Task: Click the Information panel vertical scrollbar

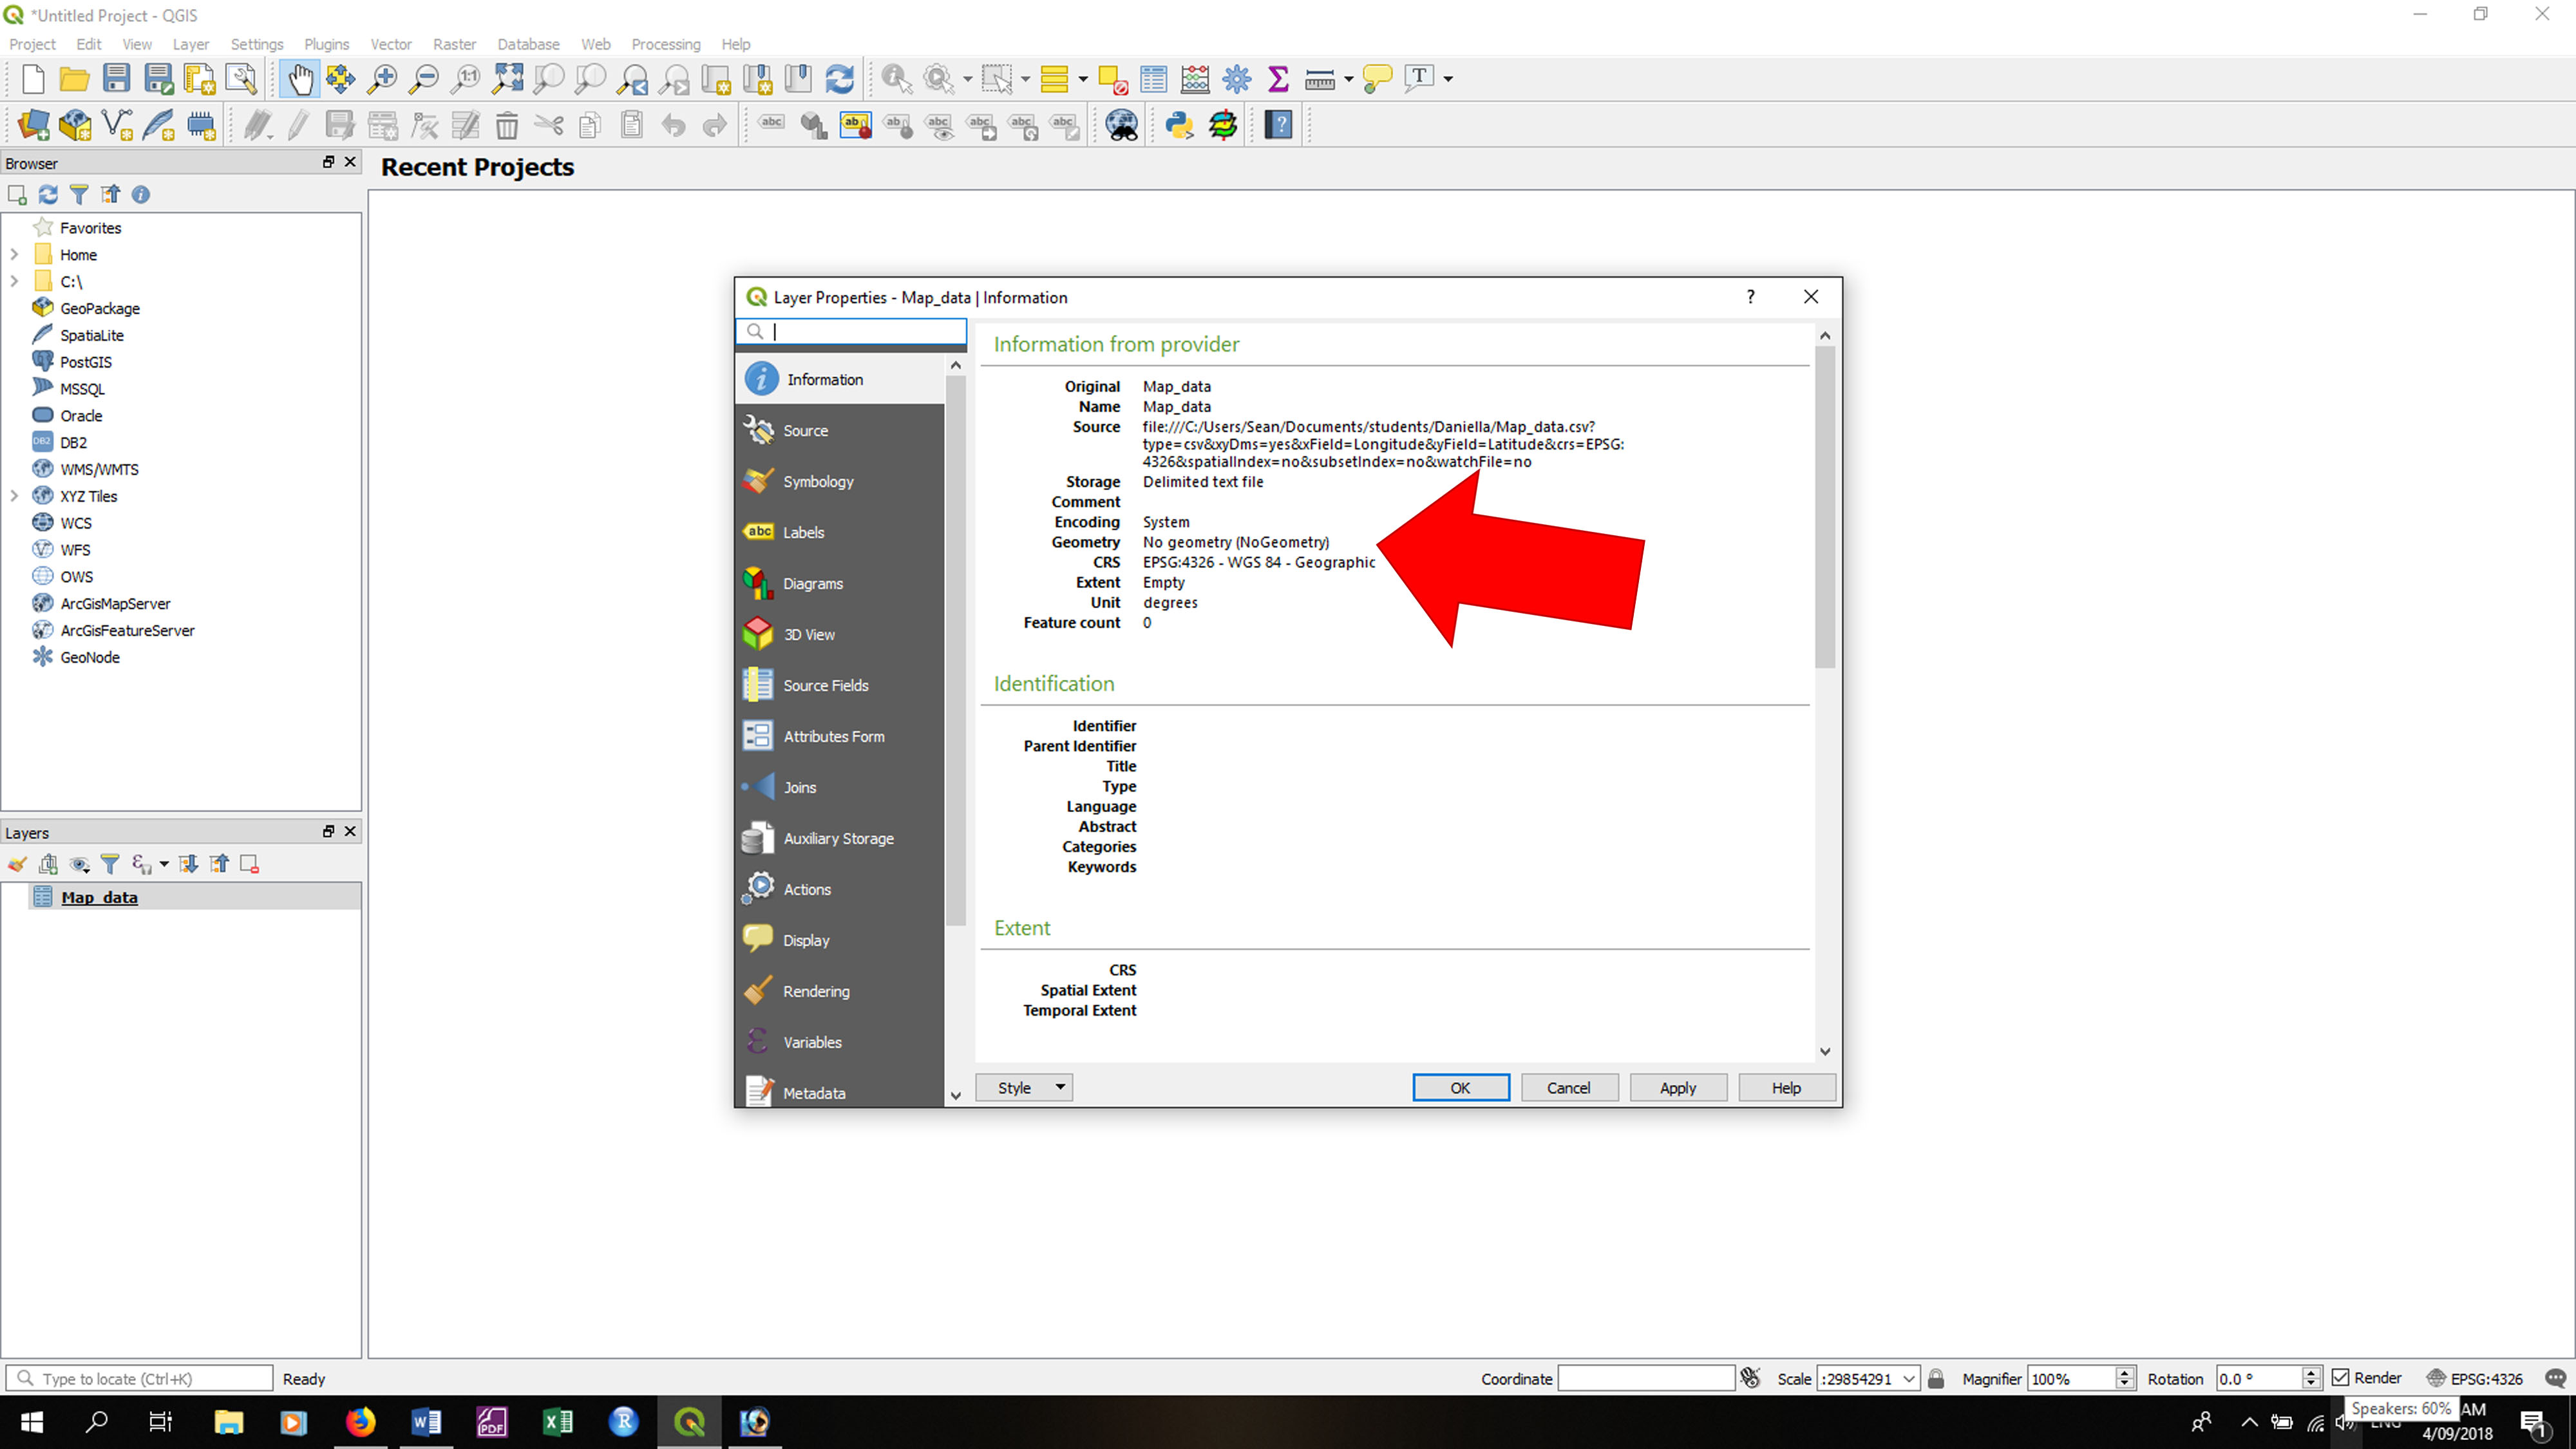Action: (1825, 506)
